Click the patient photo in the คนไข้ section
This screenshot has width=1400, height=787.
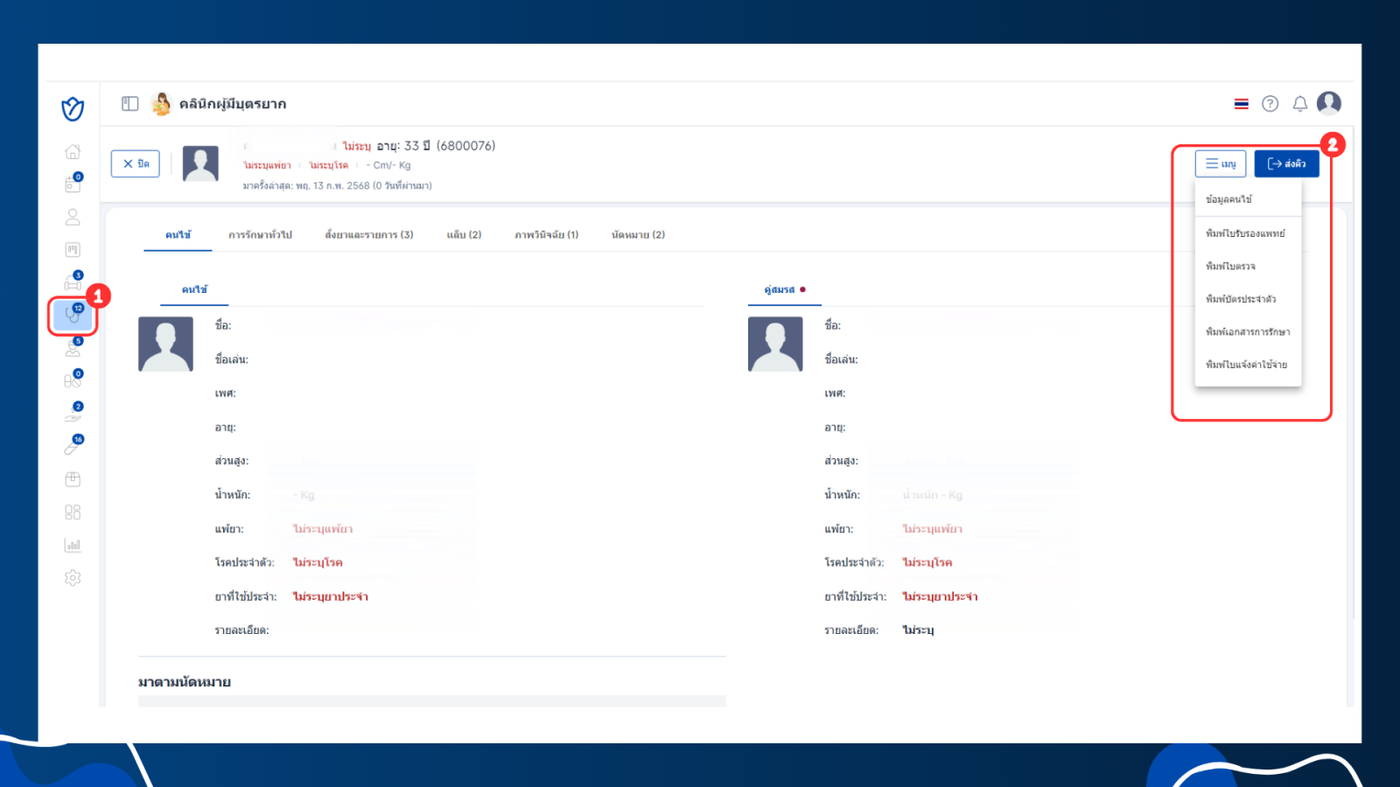[x=166, y=344]
